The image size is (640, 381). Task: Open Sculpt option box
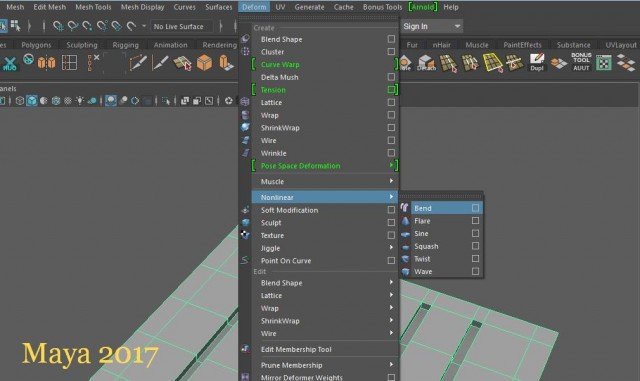coord(391,223)
